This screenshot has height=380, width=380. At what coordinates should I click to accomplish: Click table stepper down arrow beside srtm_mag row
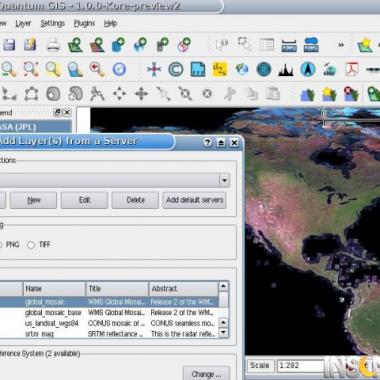[x=224, y=332]
